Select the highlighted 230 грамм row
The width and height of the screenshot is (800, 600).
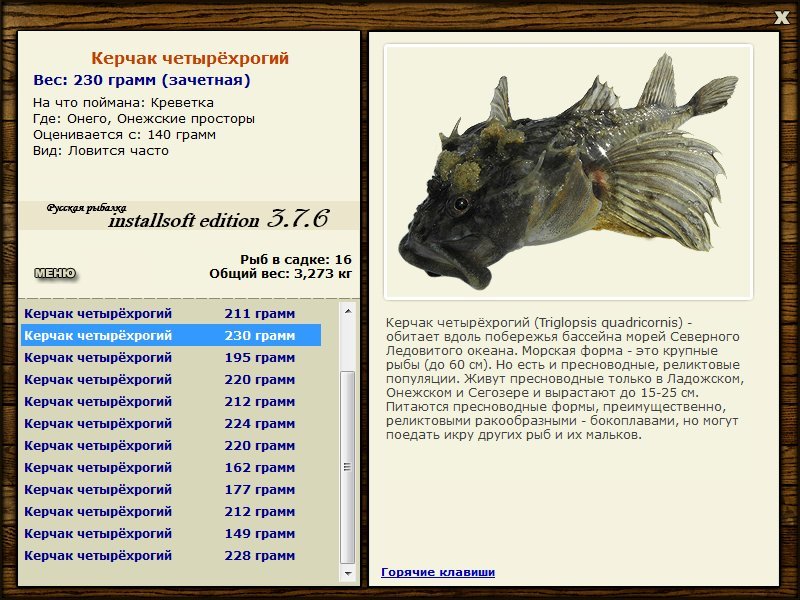(171, 335)
